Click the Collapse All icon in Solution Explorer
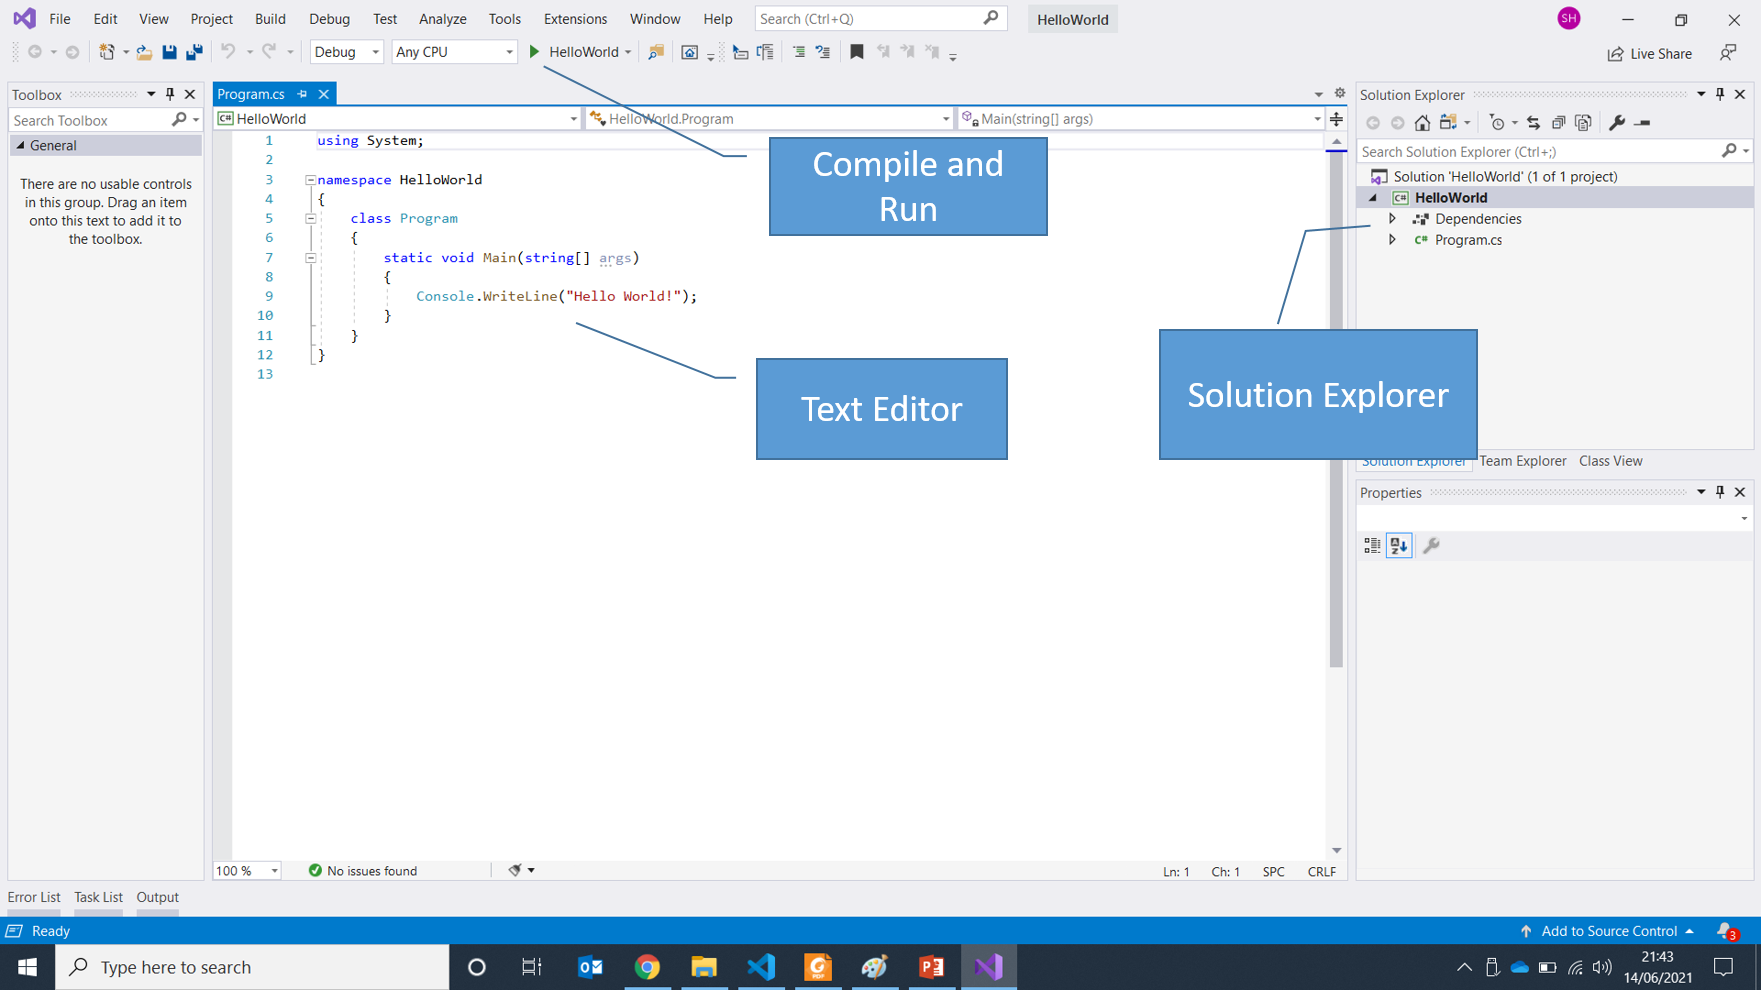The image size is (1761, 990). click(x=1558, y=123)
